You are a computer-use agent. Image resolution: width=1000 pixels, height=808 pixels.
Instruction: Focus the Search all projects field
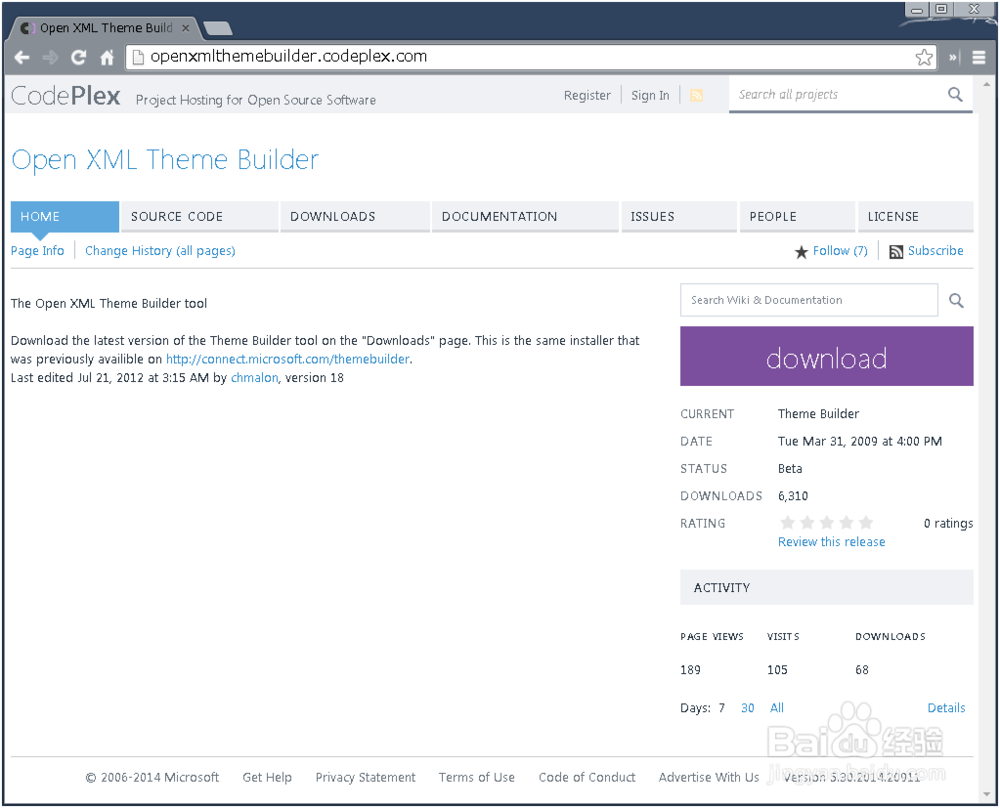tap(839, 94)
